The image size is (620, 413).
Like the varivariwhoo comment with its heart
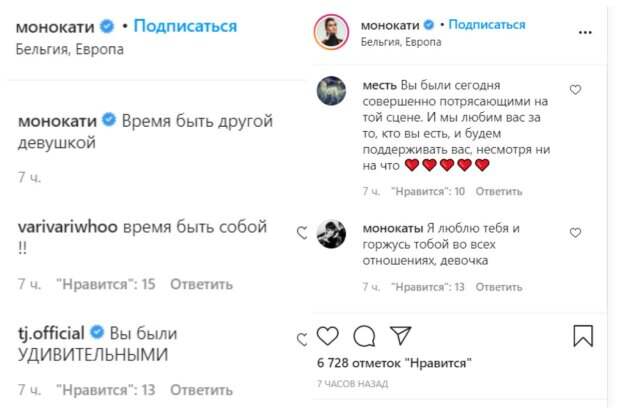coord(302,233)
